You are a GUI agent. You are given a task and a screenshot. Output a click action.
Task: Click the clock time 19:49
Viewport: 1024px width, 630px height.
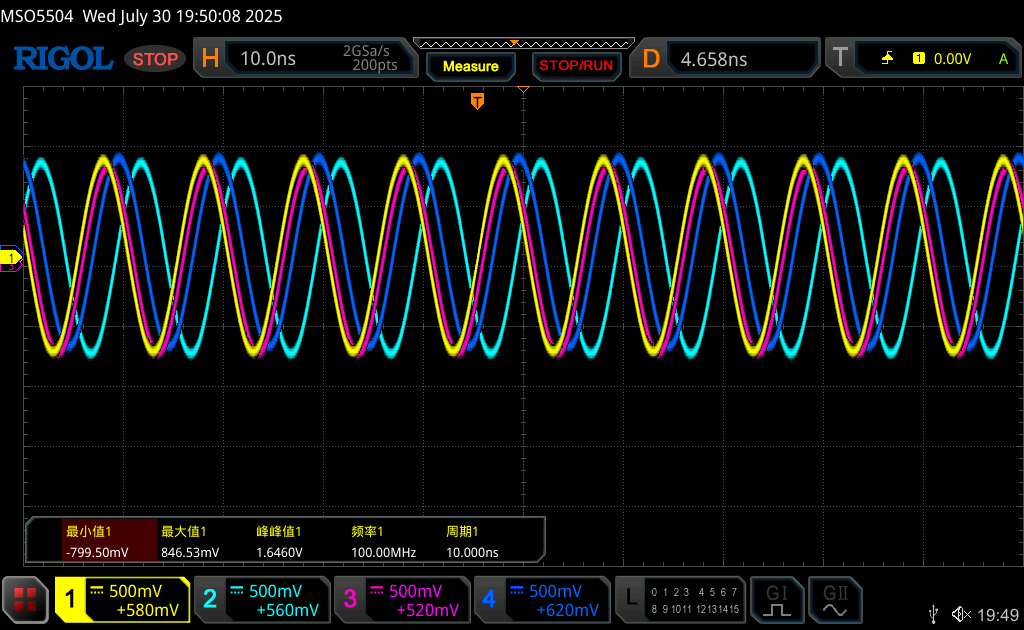pos(998,614)
